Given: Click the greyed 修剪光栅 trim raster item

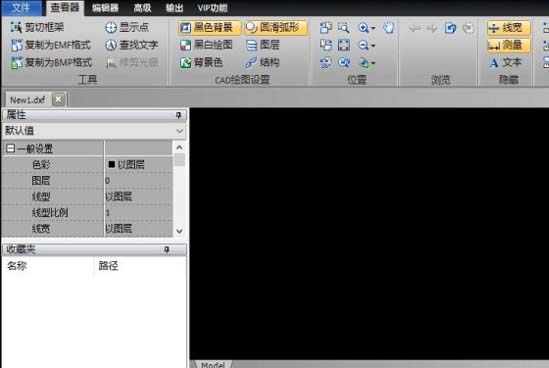Looking at the screenshot, I should point(132,63).
